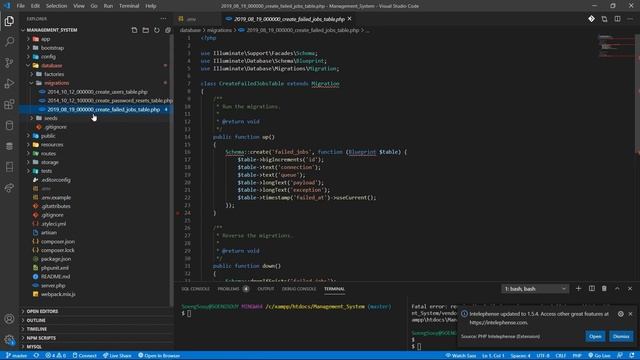The height and width of the screenshot is (360, 640).
Task: Click errors and warnings count in status bar
Action: [x=56, y=356]
